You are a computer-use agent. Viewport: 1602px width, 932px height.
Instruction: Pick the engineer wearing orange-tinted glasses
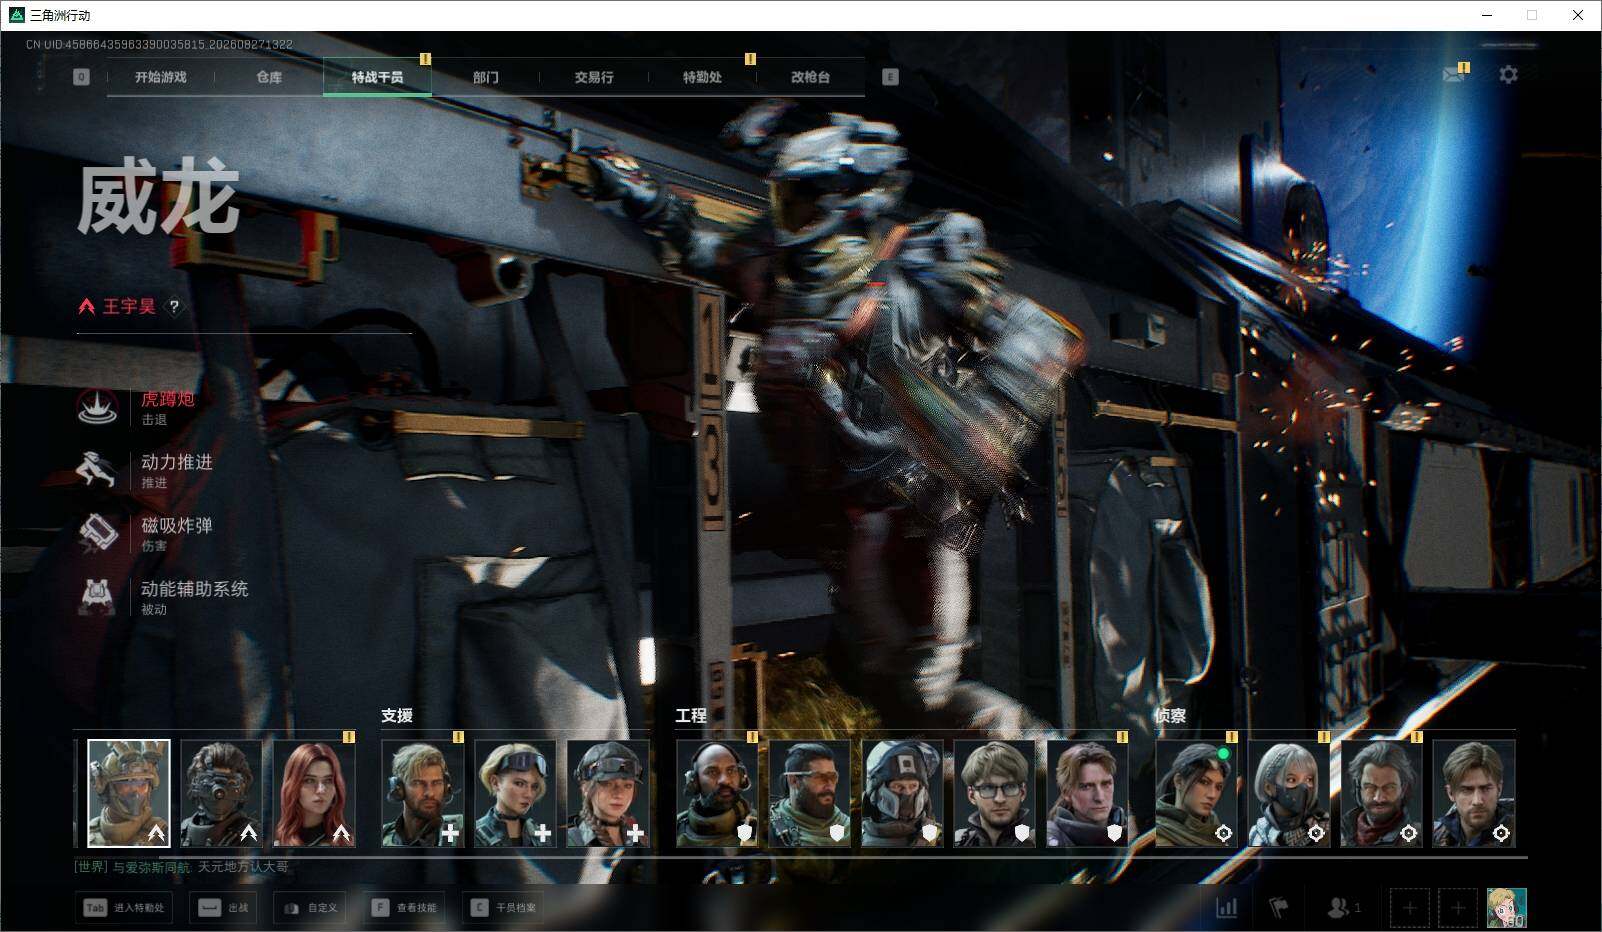tap(810, 793)
